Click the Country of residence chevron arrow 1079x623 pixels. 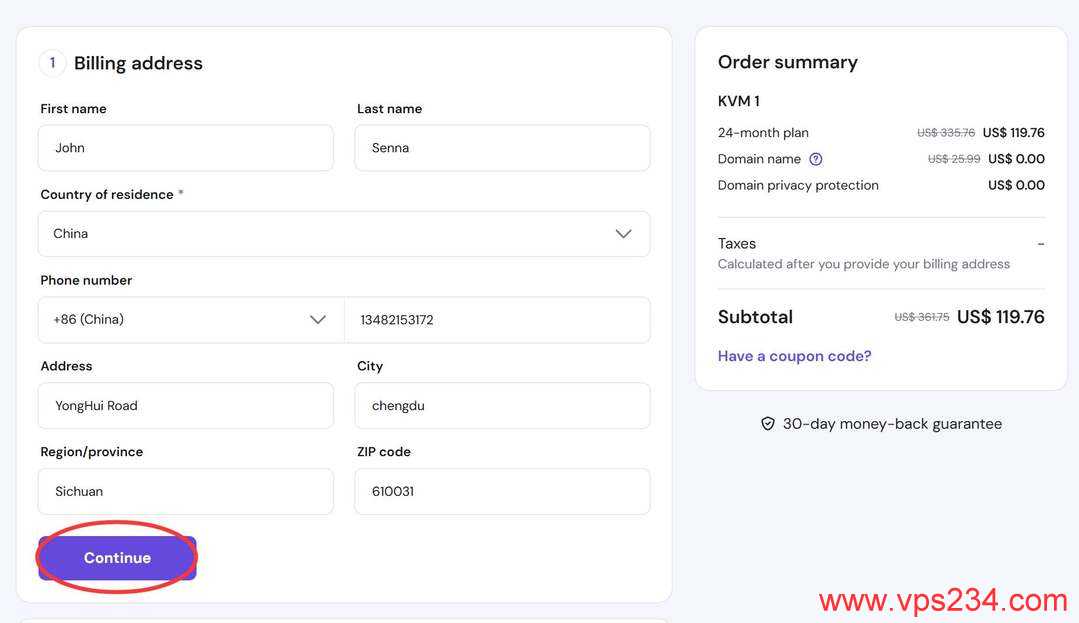pyautogui.click(x=623, y=234)
